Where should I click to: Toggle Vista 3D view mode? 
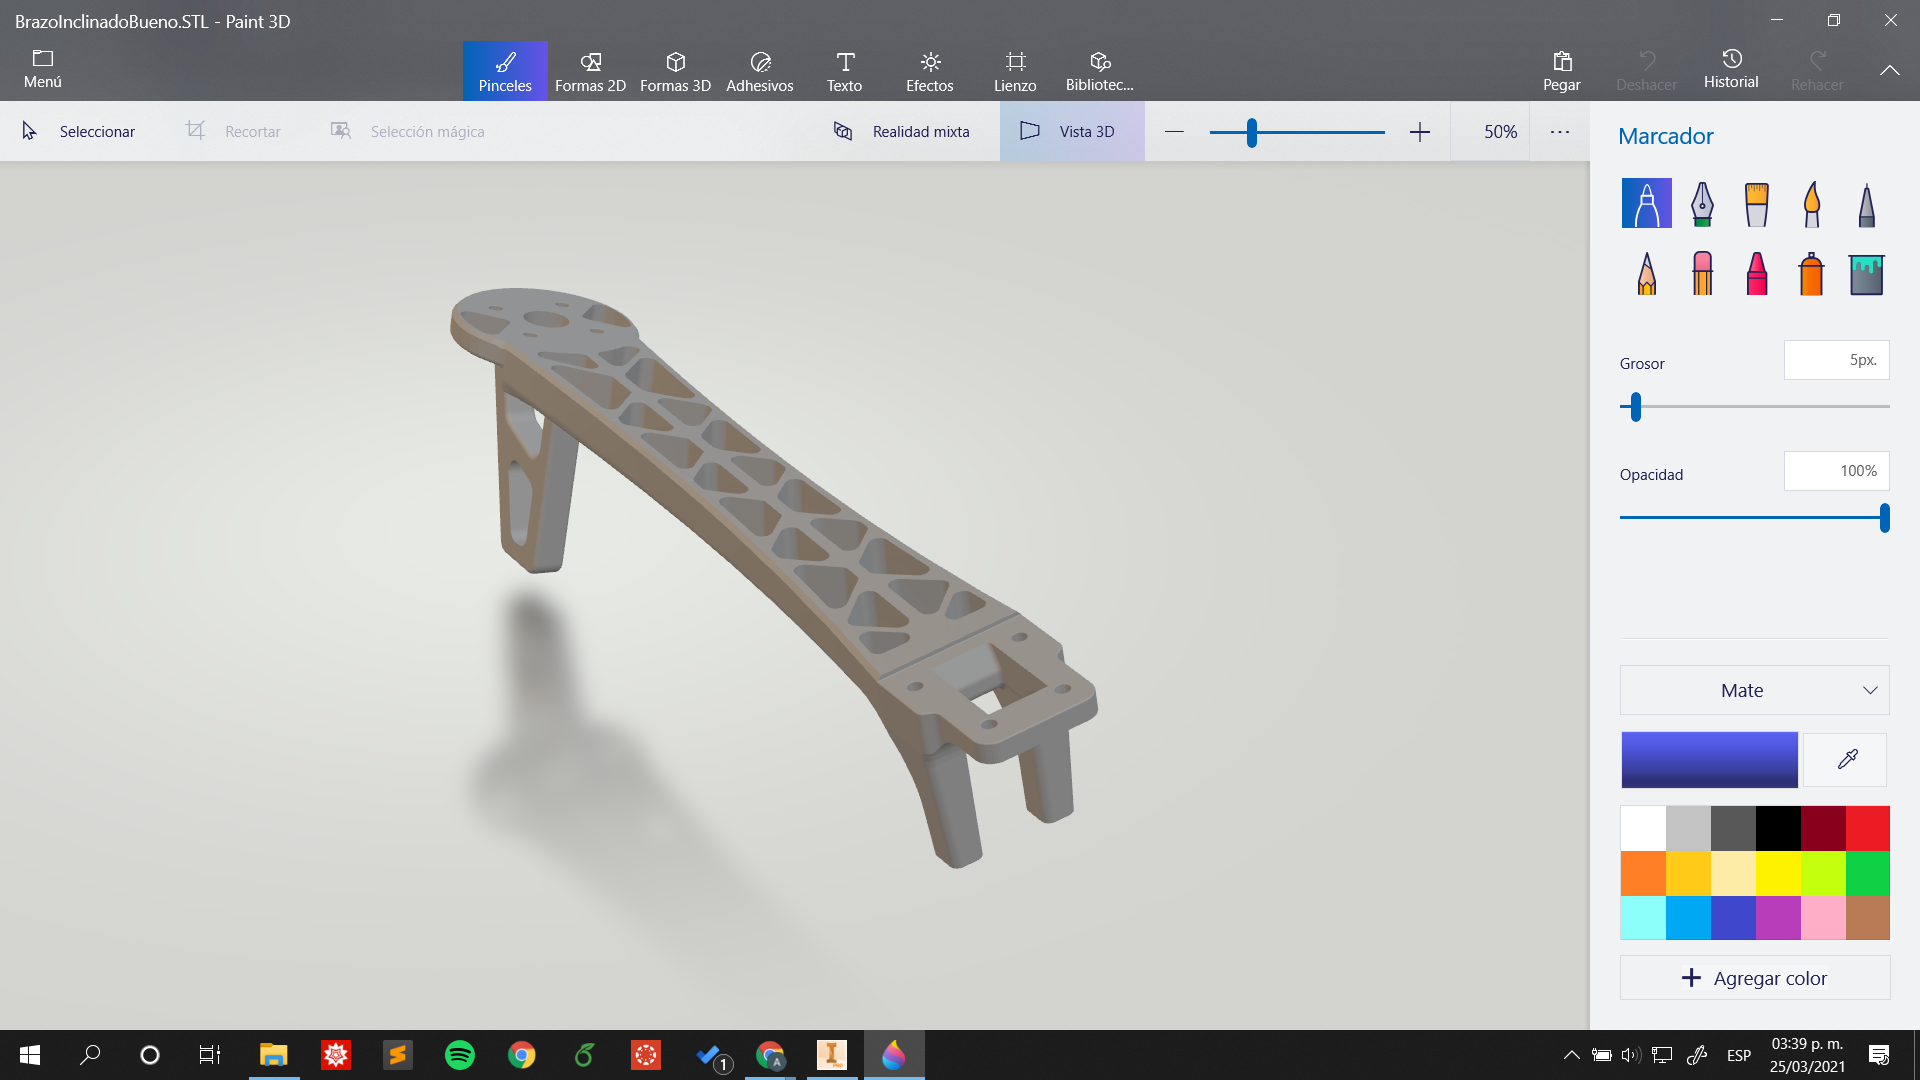[x=1071, y=132]
